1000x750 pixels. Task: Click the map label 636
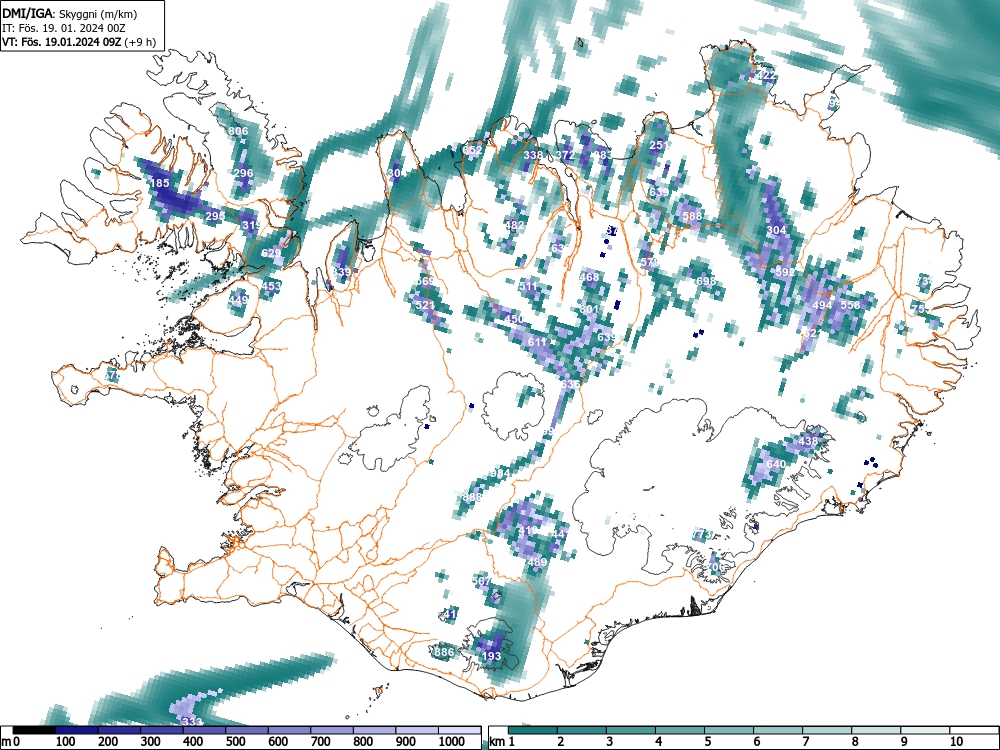[x=570, y=385]
